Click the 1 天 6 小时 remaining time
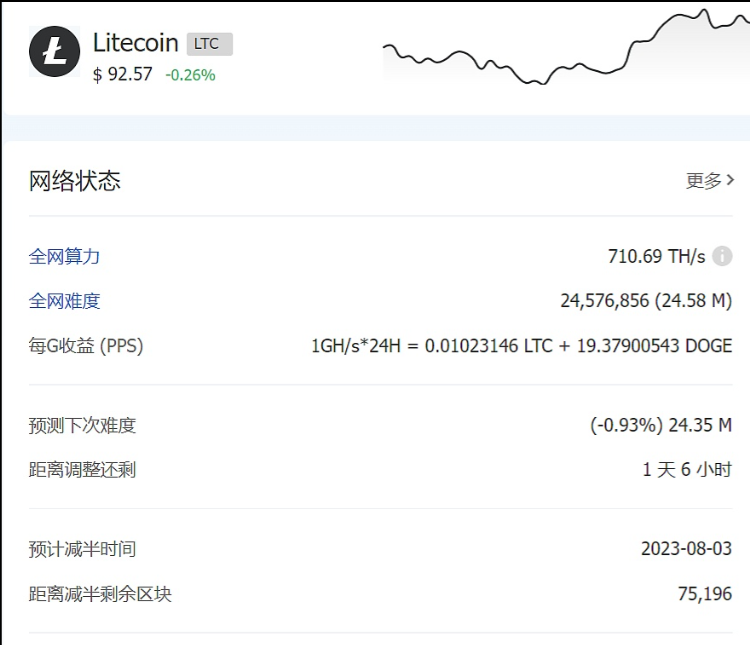 tap(687, 469)
